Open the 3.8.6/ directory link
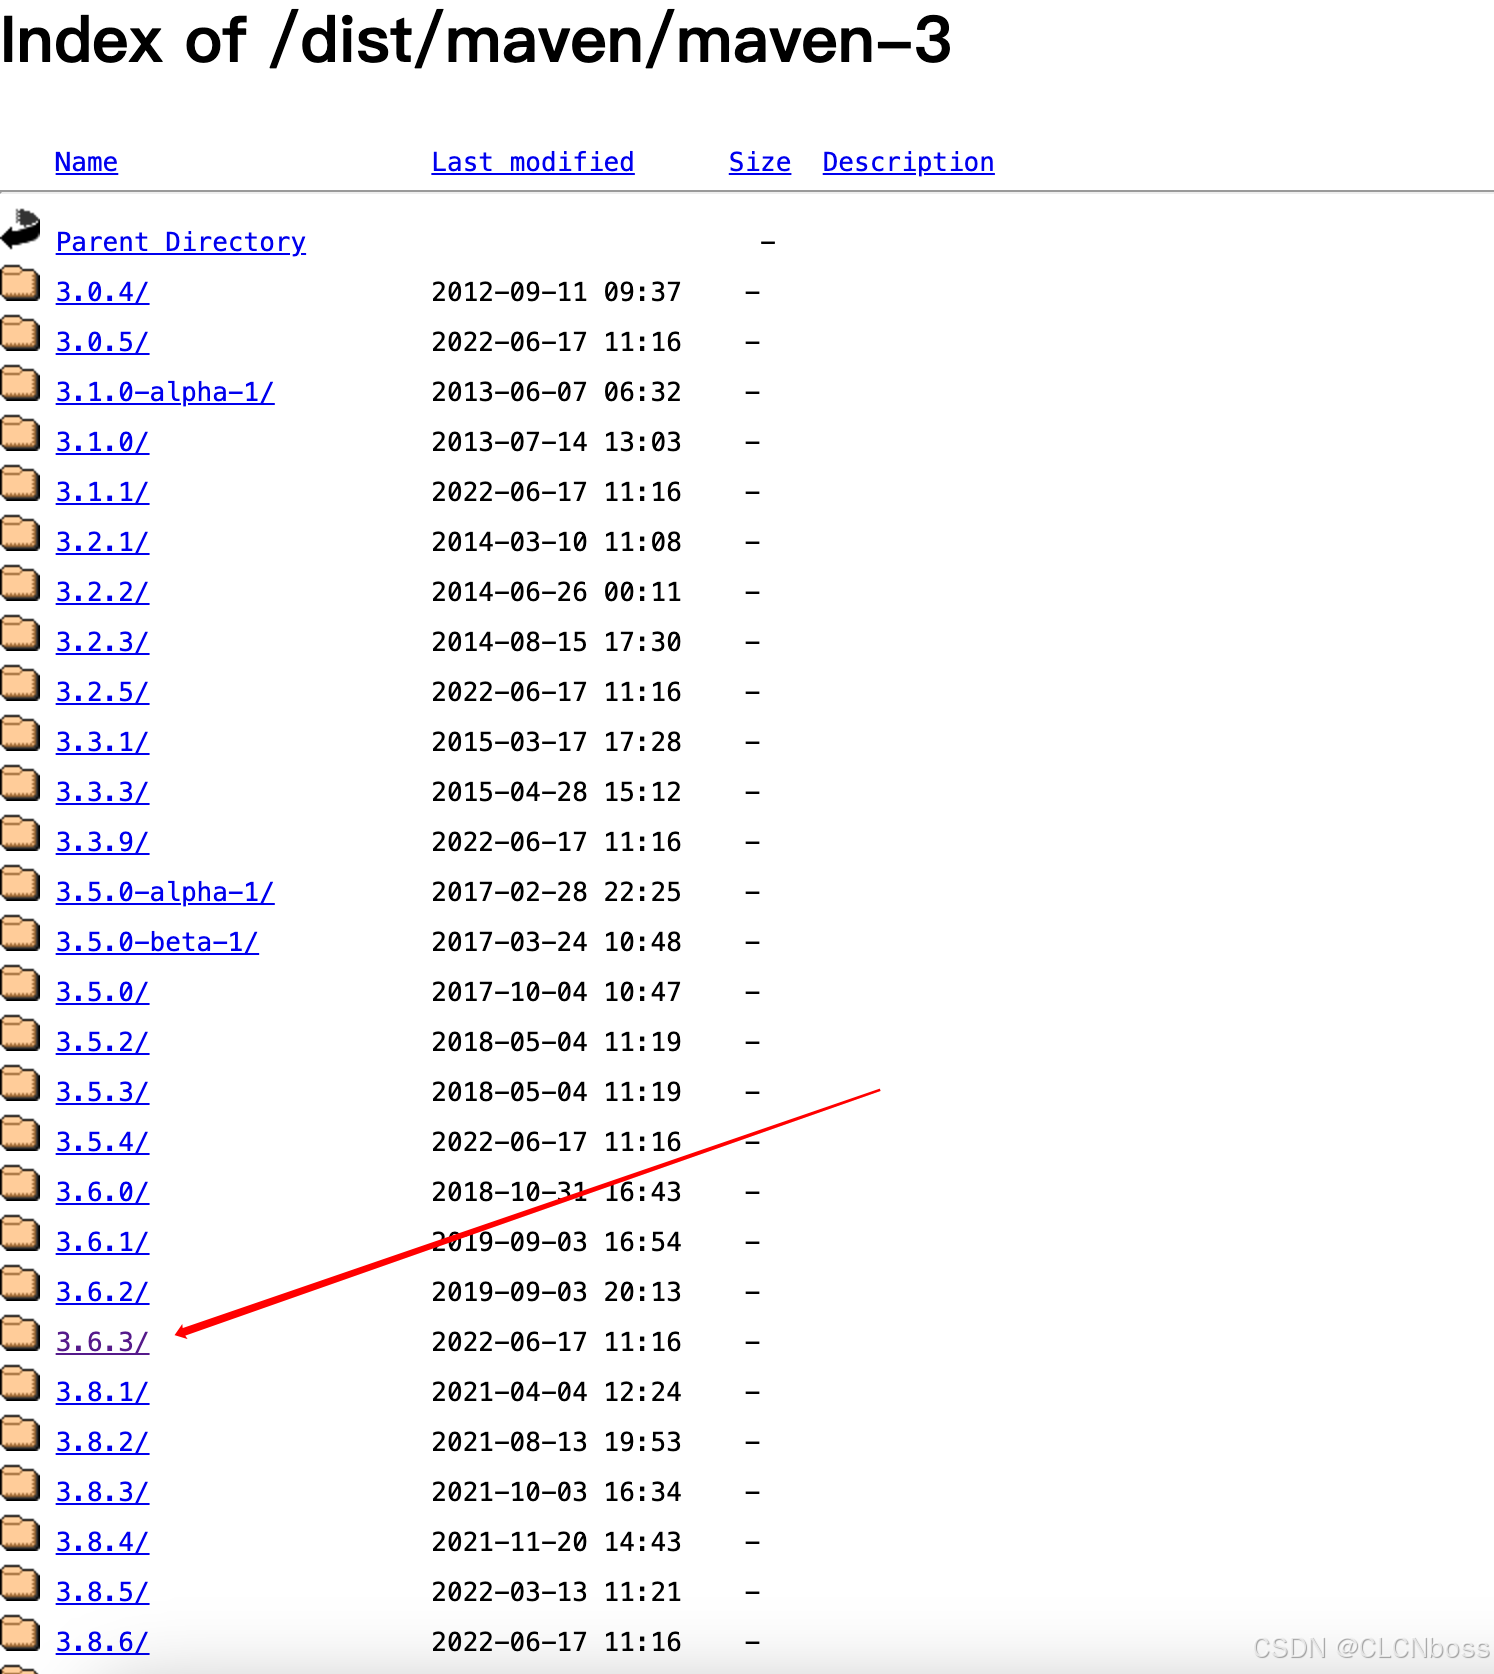 click(102, 1642)
